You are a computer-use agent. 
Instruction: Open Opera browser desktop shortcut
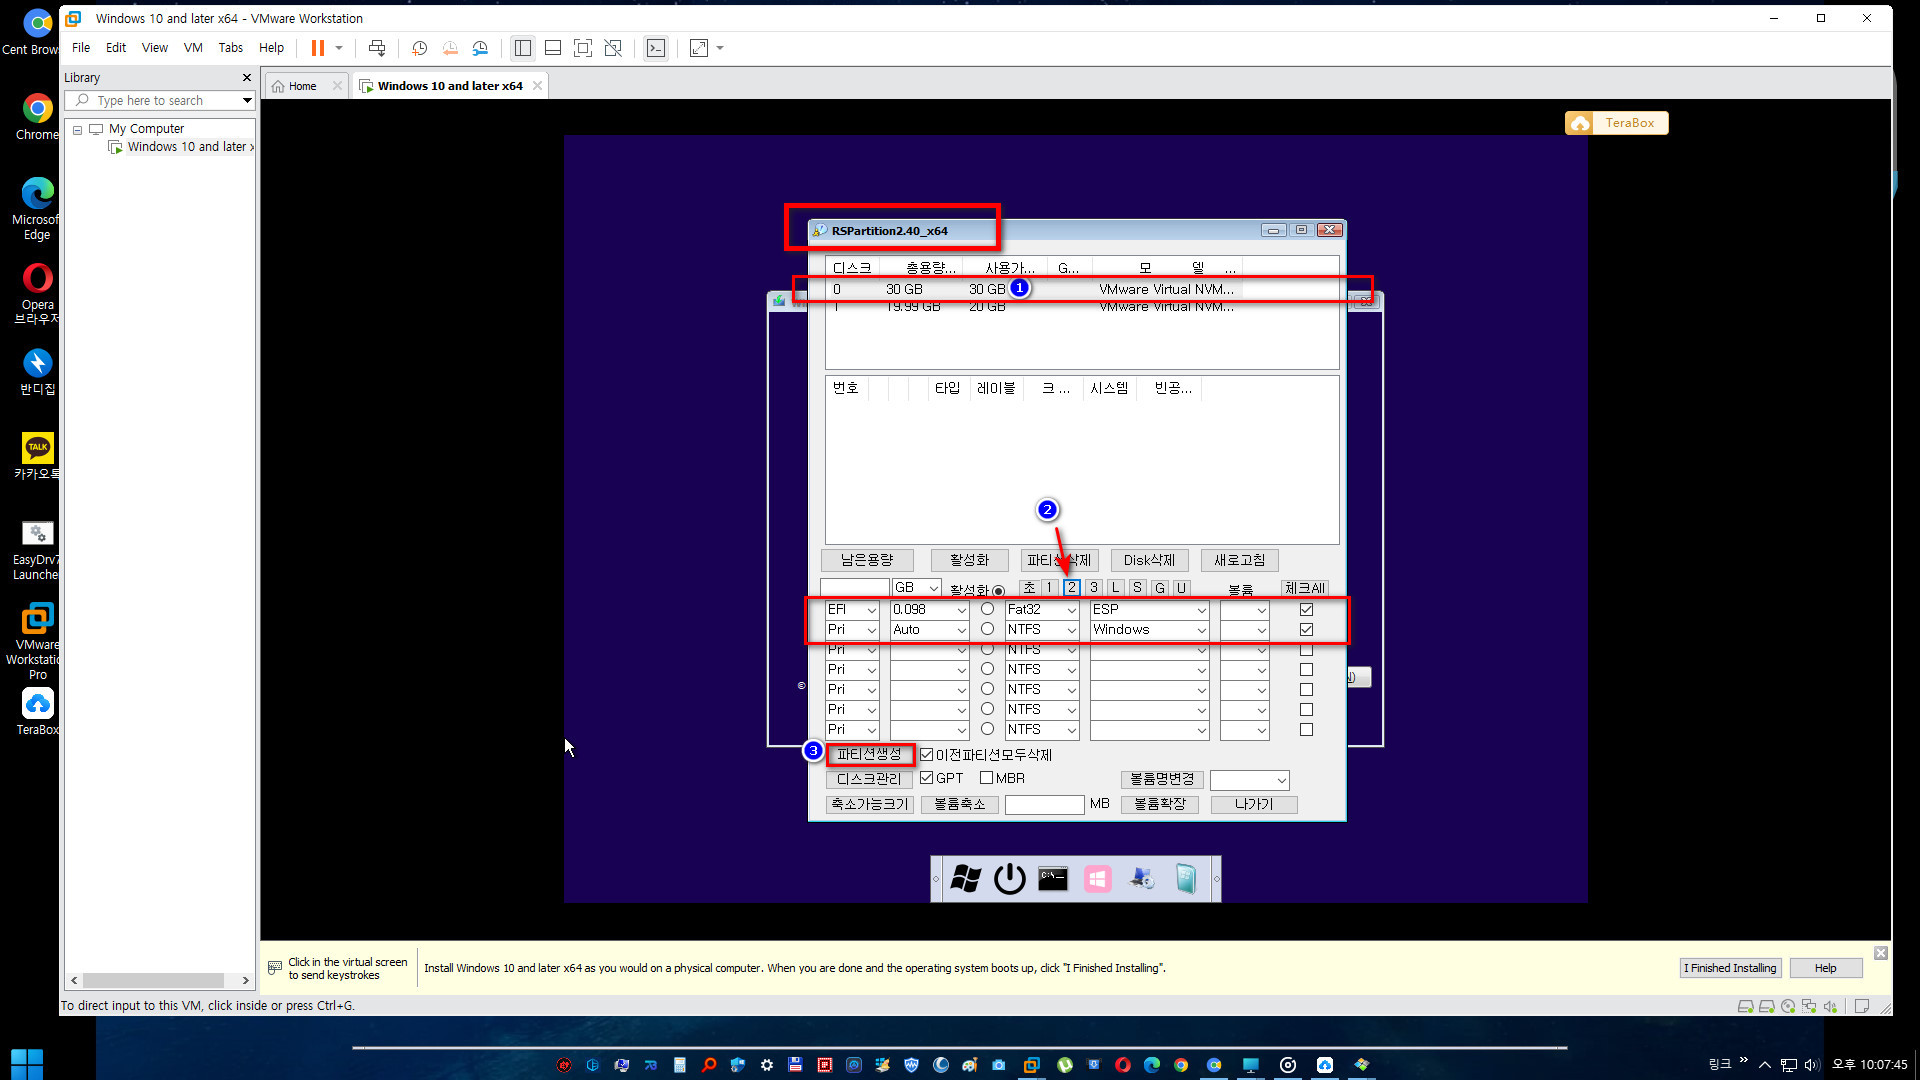click(x=37, y=294)
